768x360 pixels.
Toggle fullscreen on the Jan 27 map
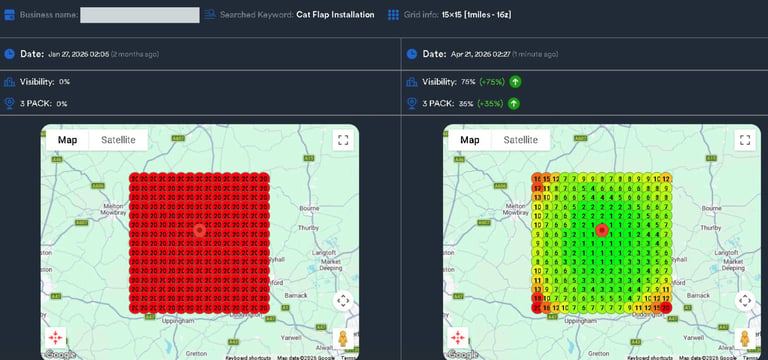click(x=343, y=140)
